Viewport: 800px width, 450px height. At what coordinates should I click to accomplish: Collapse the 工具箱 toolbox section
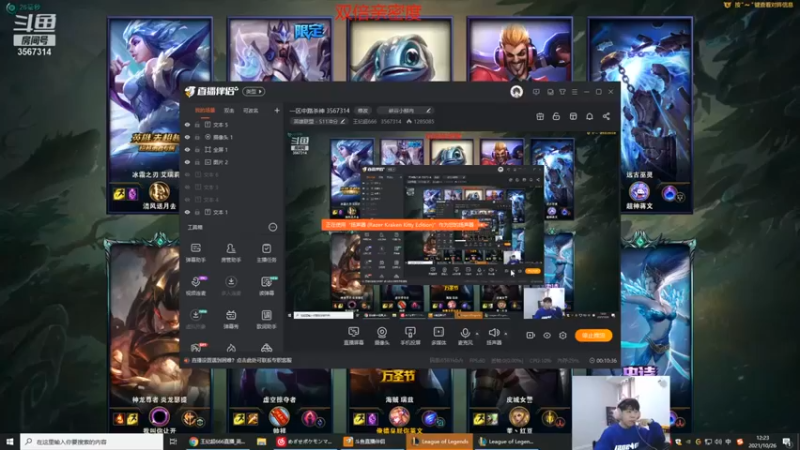[x=273, y=227]
